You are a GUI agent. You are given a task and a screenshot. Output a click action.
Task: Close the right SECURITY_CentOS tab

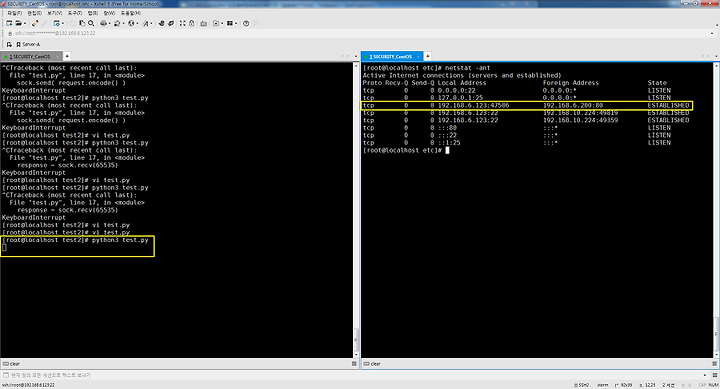coord(418,56)
